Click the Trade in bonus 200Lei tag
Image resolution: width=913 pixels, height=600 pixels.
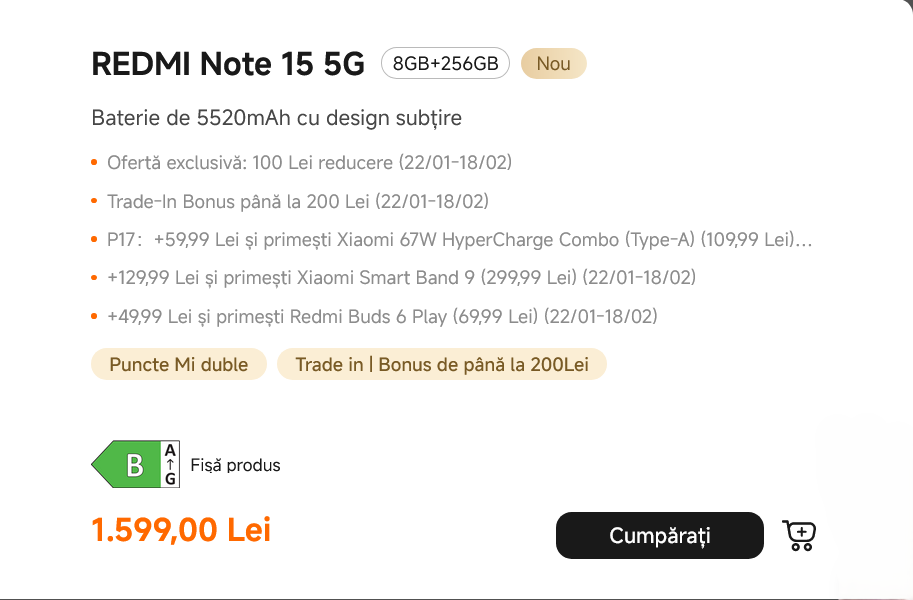pyautogui.click(x=441, y=365)
